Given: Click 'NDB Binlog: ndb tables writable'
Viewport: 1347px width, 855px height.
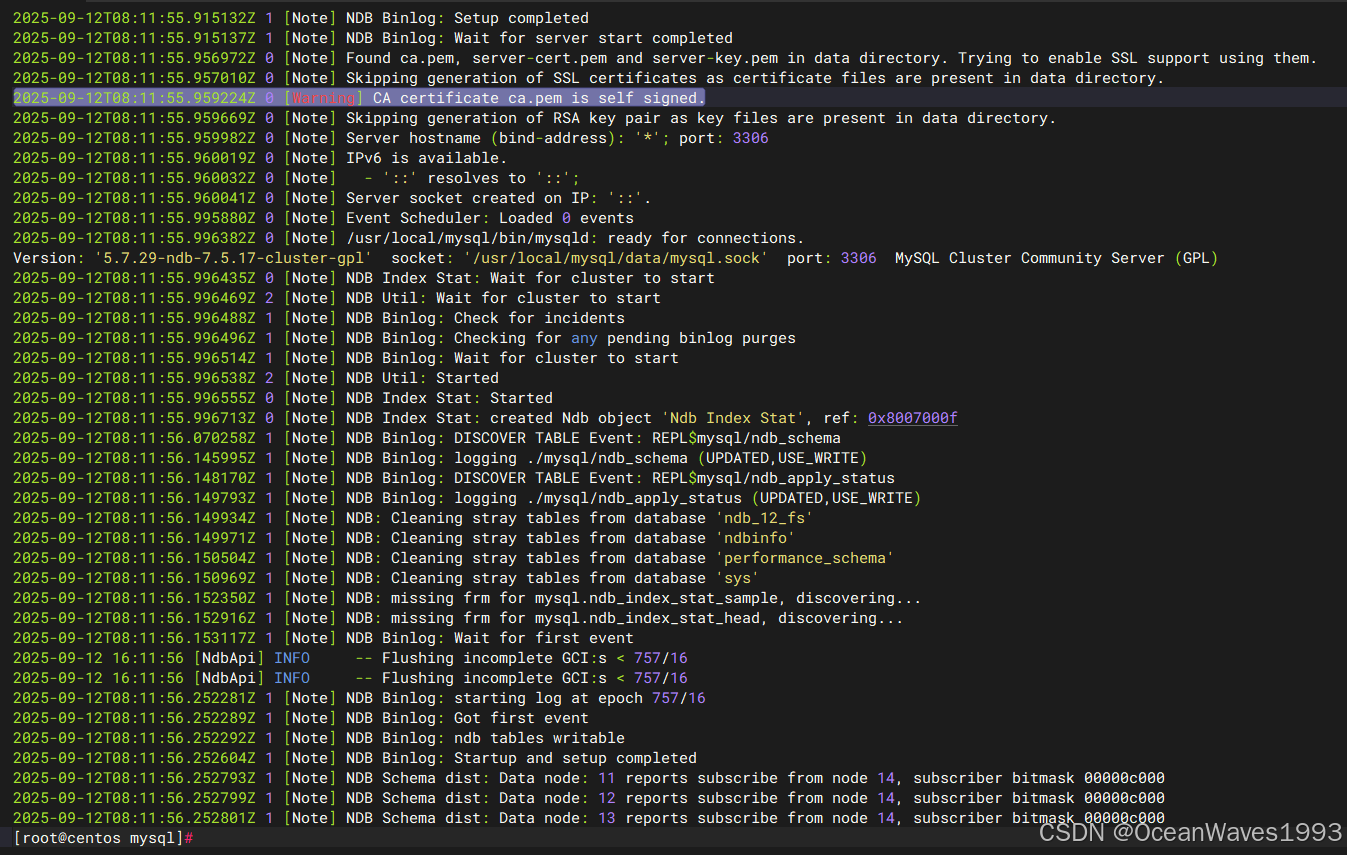Looking at the screenshot, I should [485, 738].
